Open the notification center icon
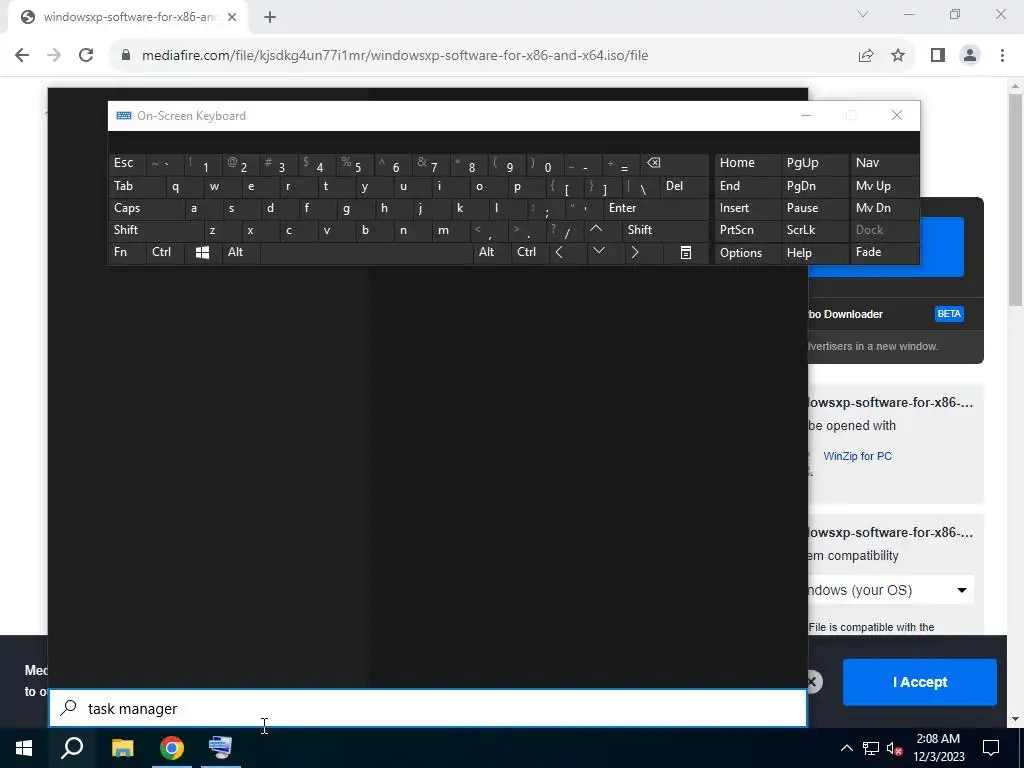 click(991, 748)
